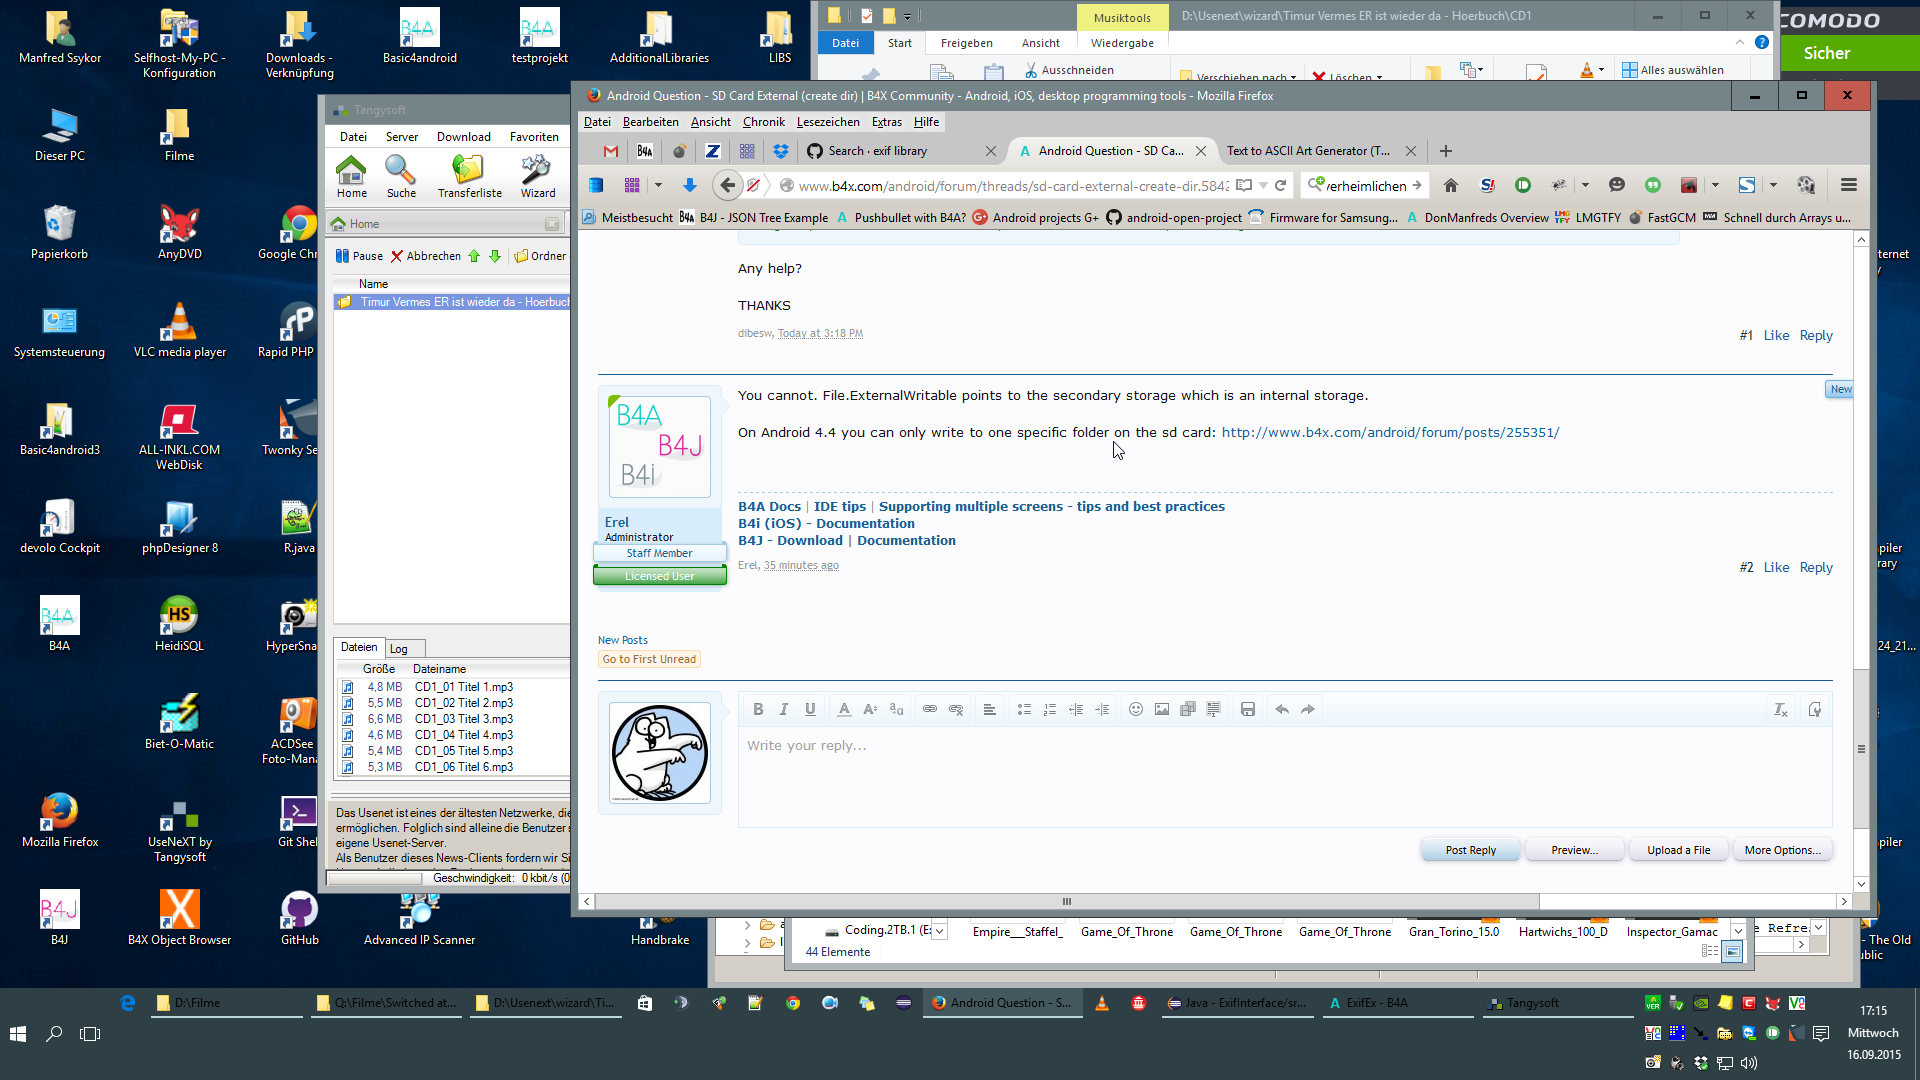Open the Firefox hamburger menu
The width and height of the screenshot is (1920, 1080).
[x=1849, y=185]
